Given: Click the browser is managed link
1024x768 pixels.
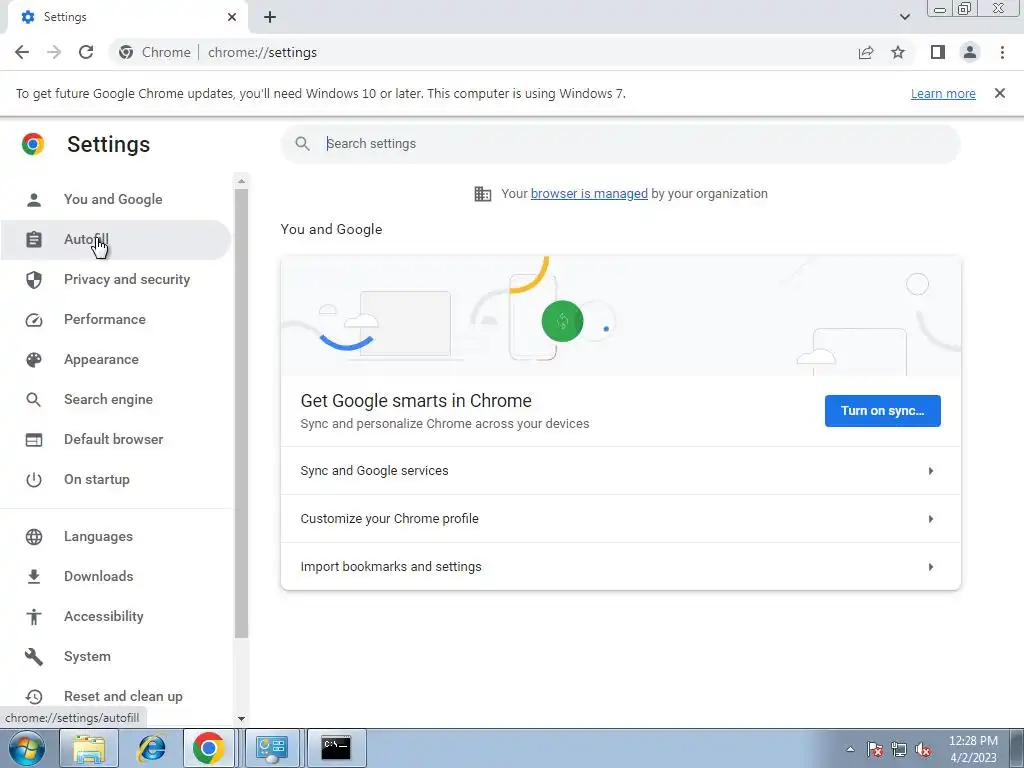Looking at the screenshot, I should [589, 193].
